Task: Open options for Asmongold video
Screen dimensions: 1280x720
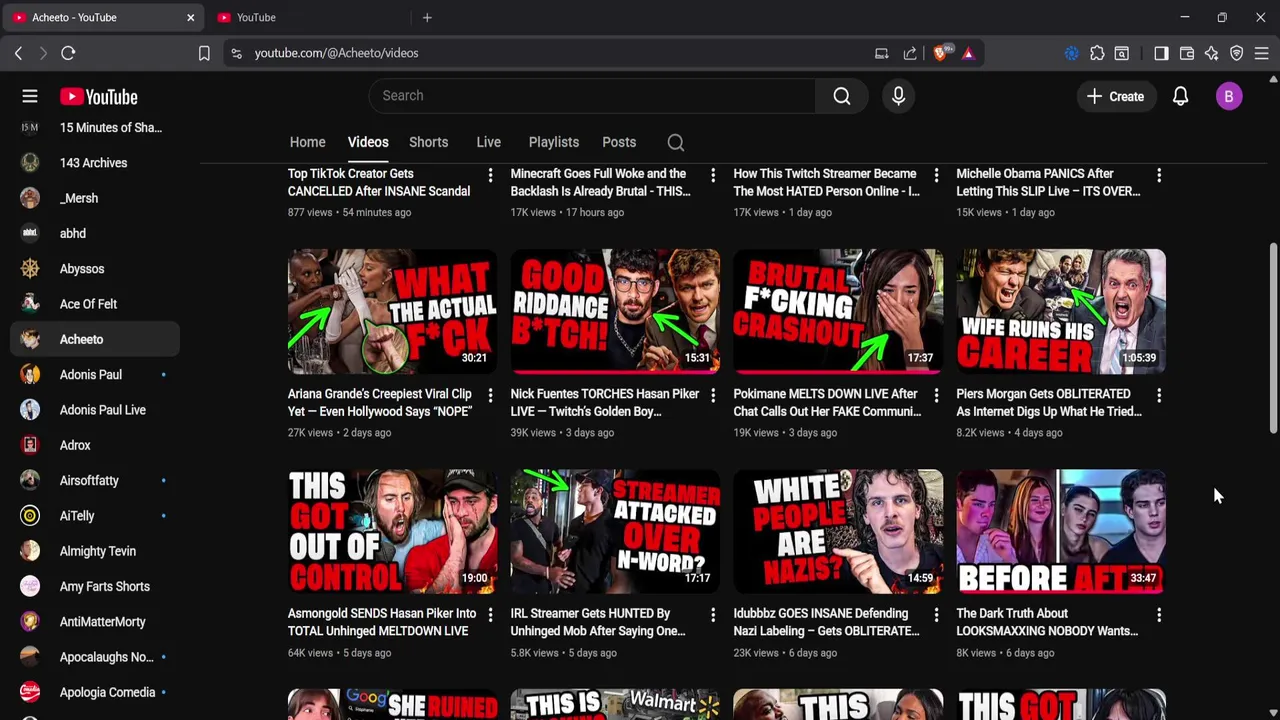Action: [x=490, y=615]
